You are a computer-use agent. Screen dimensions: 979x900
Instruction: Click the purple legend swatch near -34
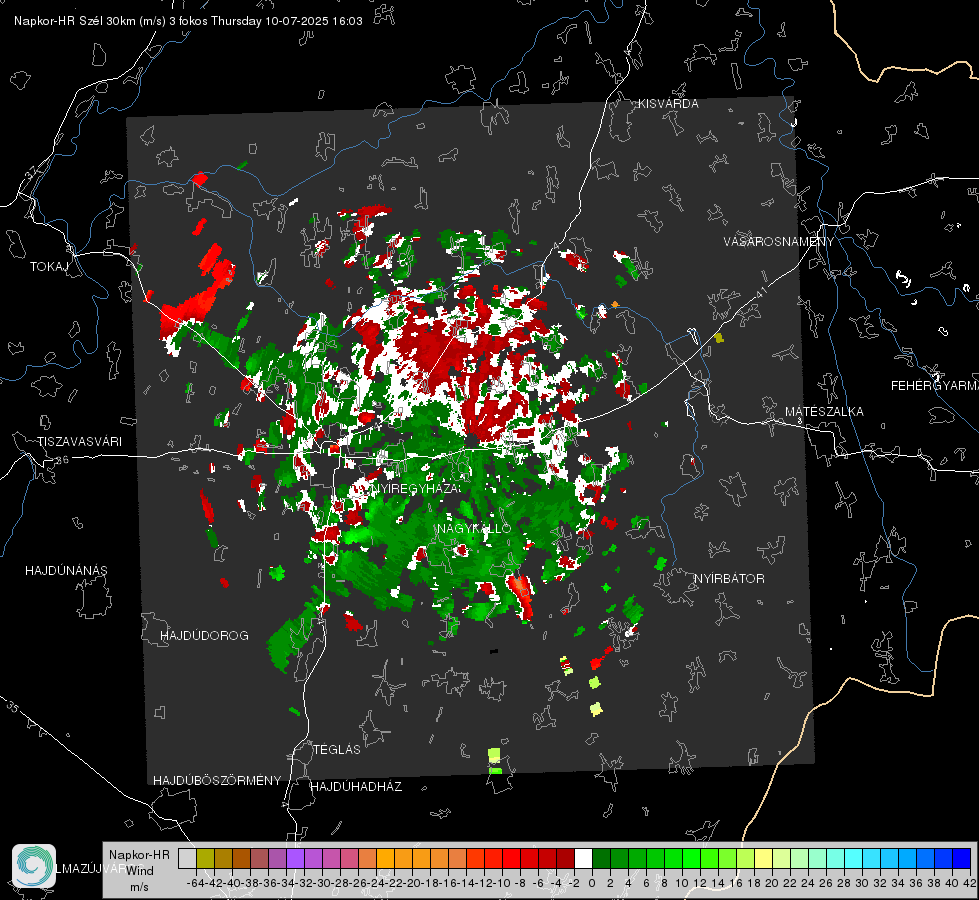pyautogui.click(x=295, y=859)
